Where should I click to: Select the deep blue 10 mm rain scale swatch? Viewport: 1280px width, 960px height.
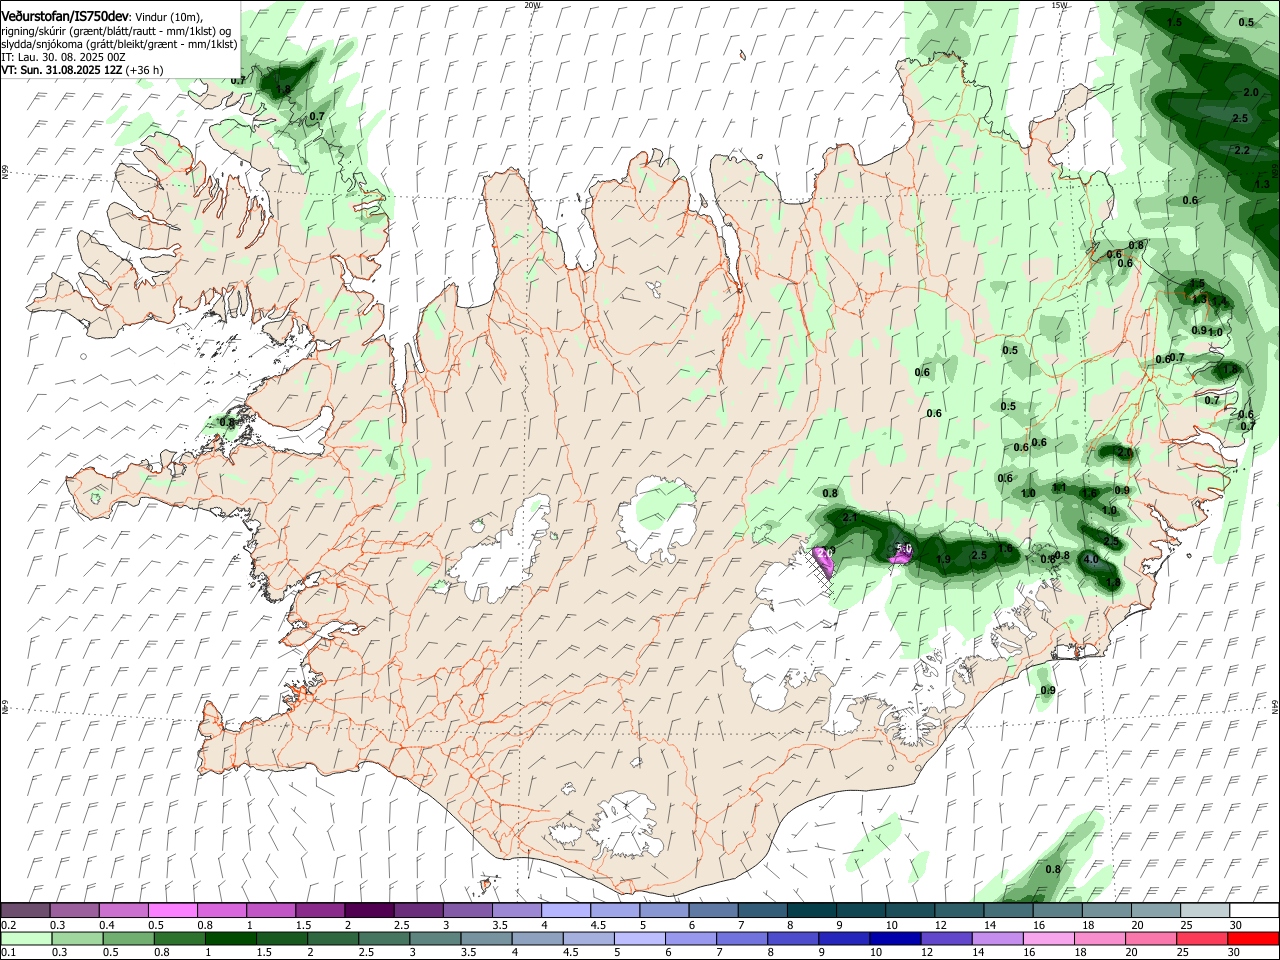click(894, 938)
